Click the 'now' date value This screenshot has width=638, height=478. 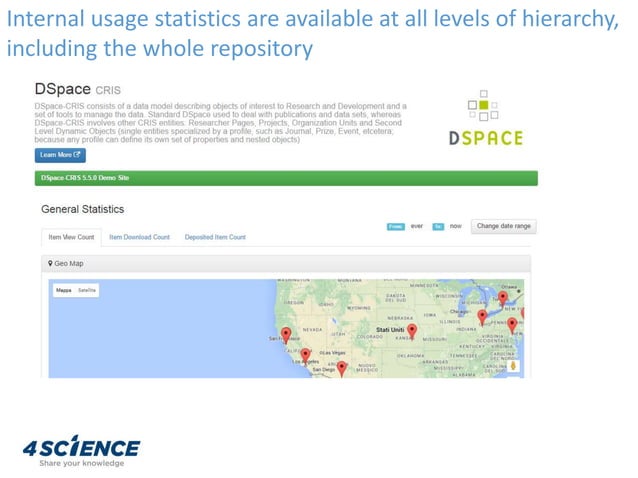point(455,226)
